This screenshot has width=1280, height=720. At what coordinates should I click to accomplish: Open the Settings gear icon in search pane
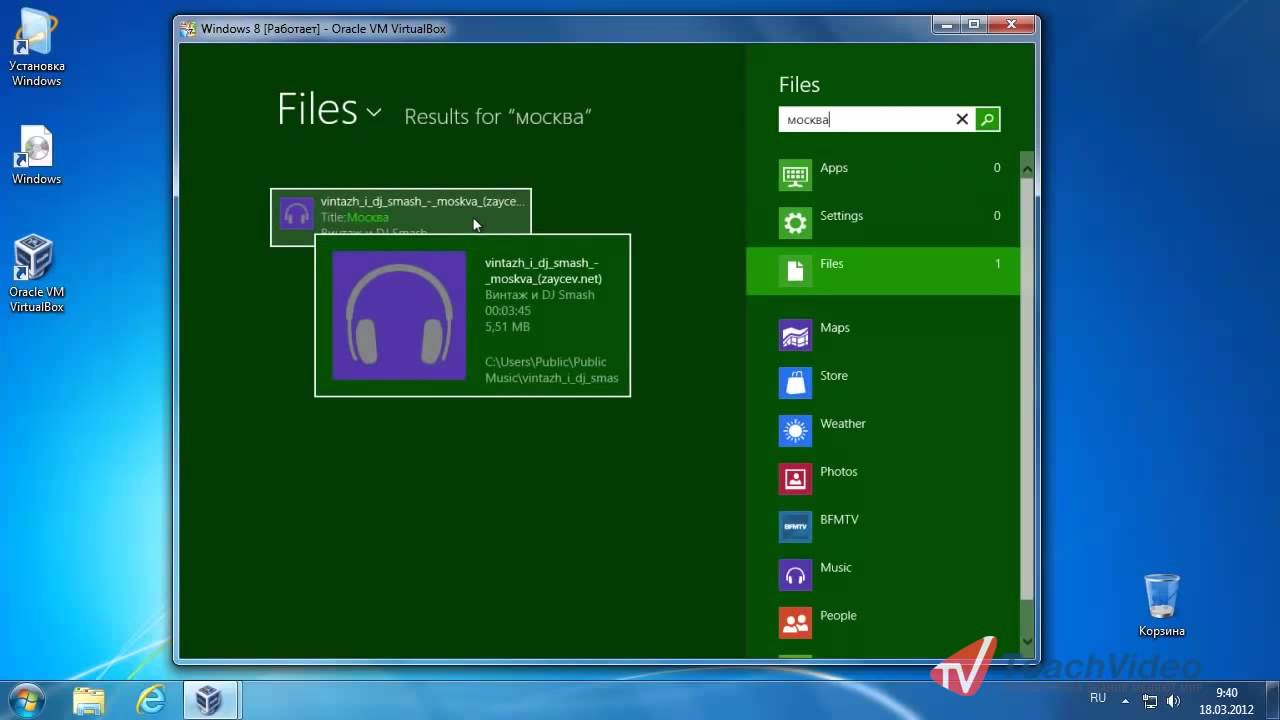click(x=795, y=223)
